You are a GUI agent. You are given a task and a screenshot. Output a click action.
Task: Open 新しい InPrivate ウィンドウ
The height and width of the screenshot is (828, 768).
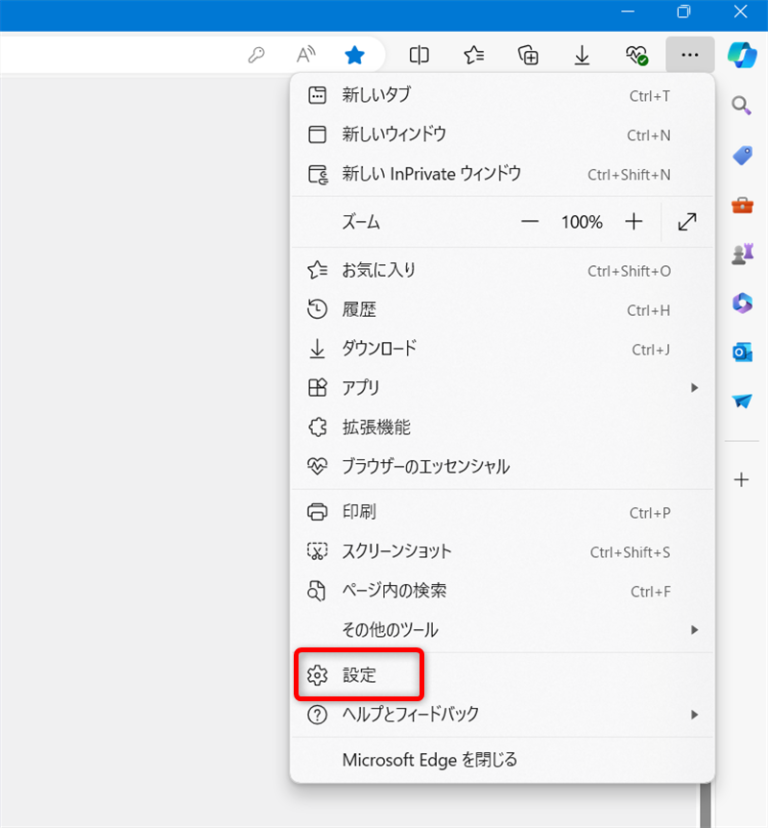pos(502,174)
